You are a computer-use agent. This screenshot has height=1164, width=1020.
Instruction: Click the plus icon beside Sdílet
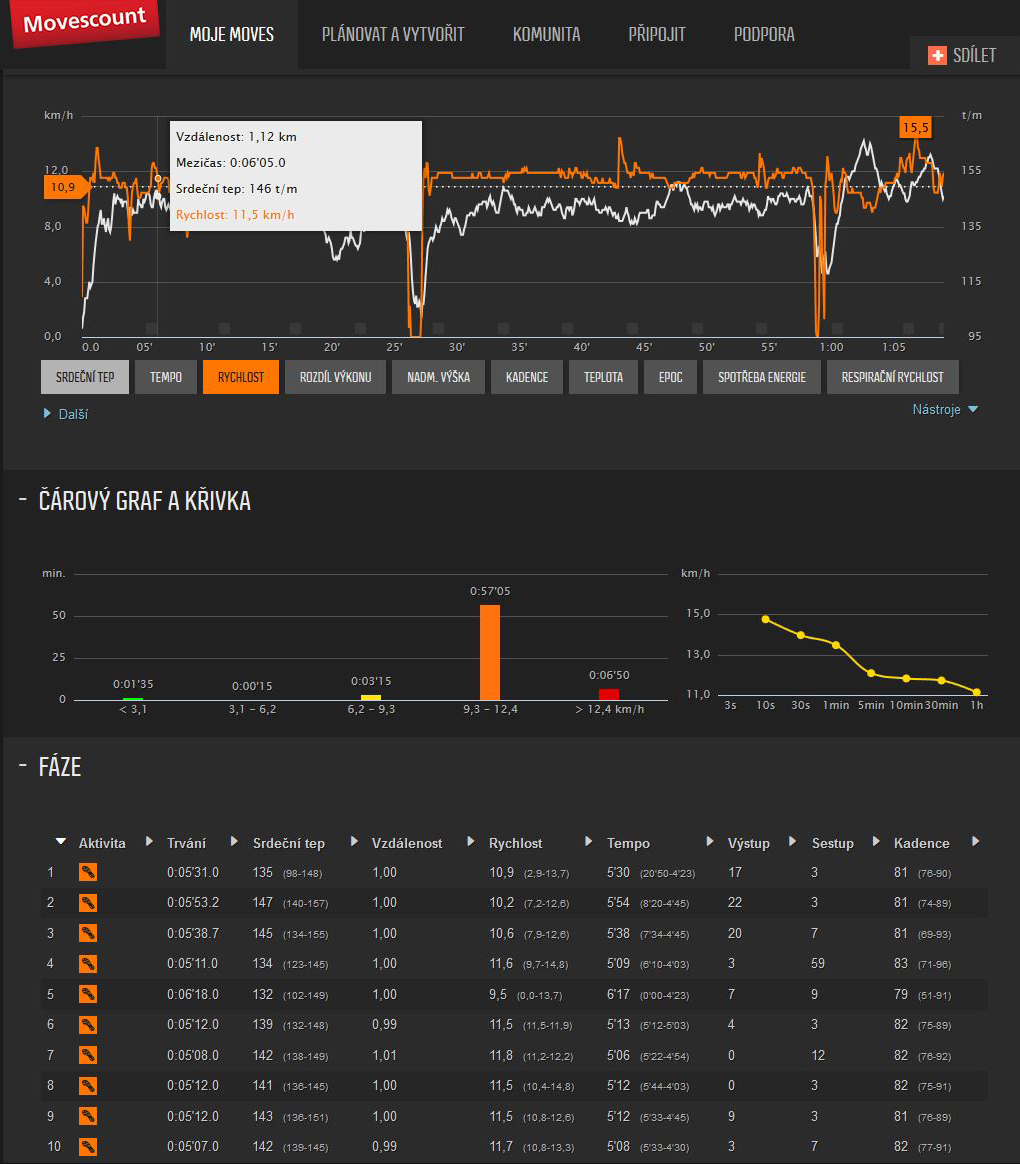937,55
